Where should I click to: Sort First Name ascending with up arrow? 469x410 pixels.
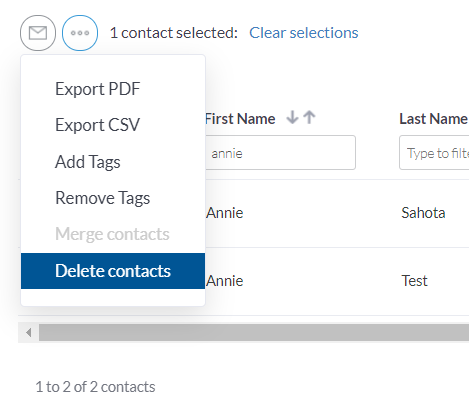(x=310, y=118)
